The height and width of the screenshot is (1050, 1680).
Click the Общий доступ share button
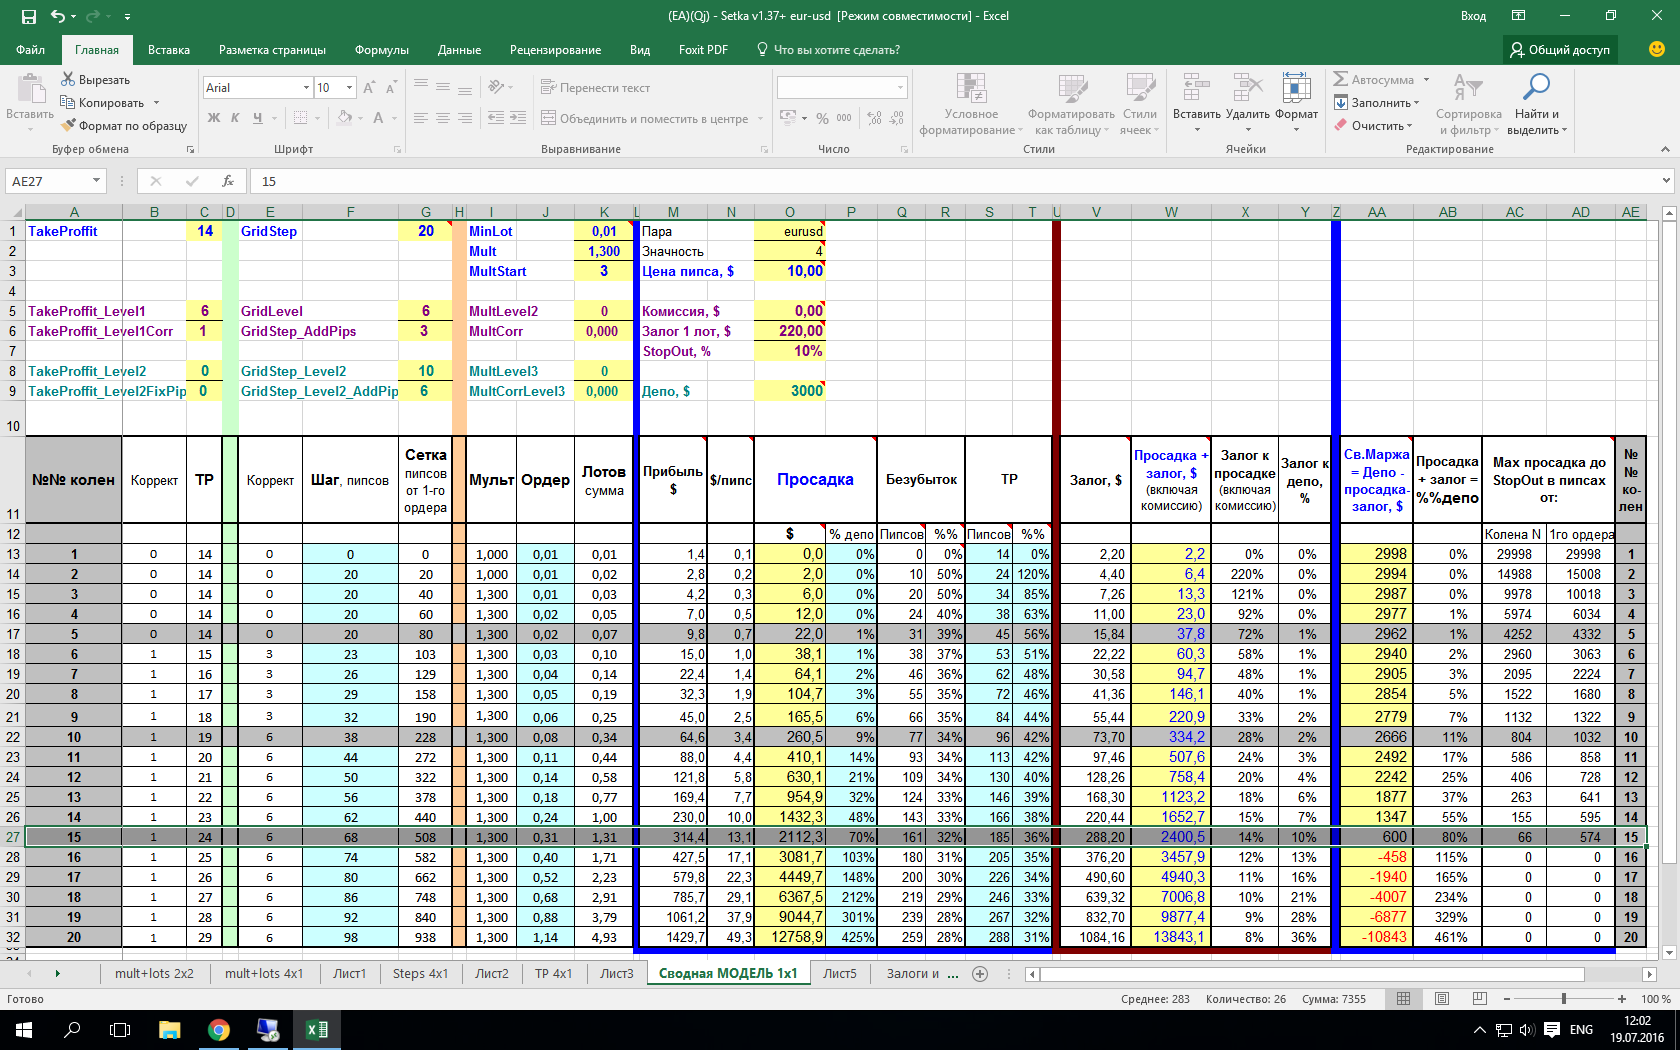1560,50
